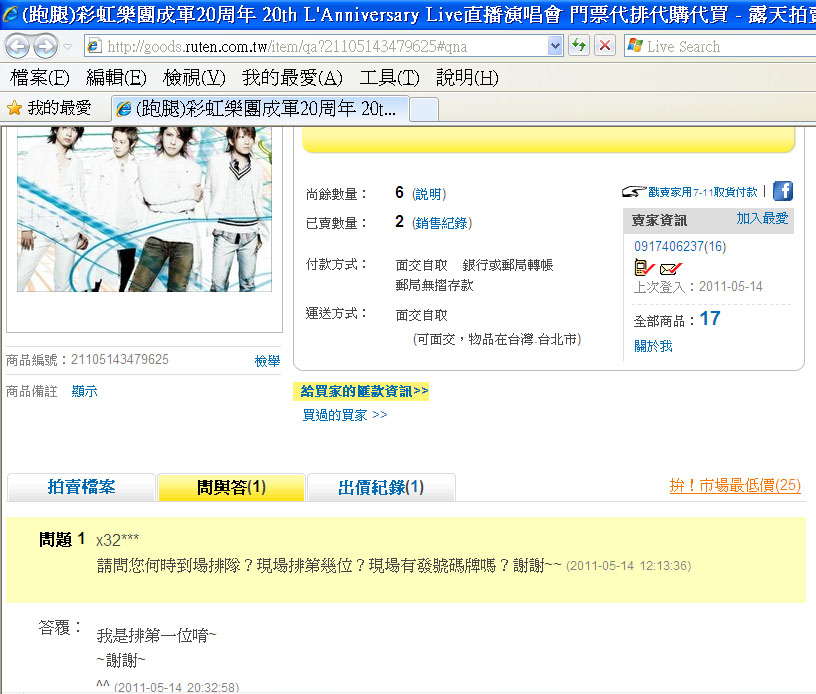Image resolution: width=816 pixels, height=694 pixels.
Task: Click the IE icon on the page tab
Action: click(123, 109)
